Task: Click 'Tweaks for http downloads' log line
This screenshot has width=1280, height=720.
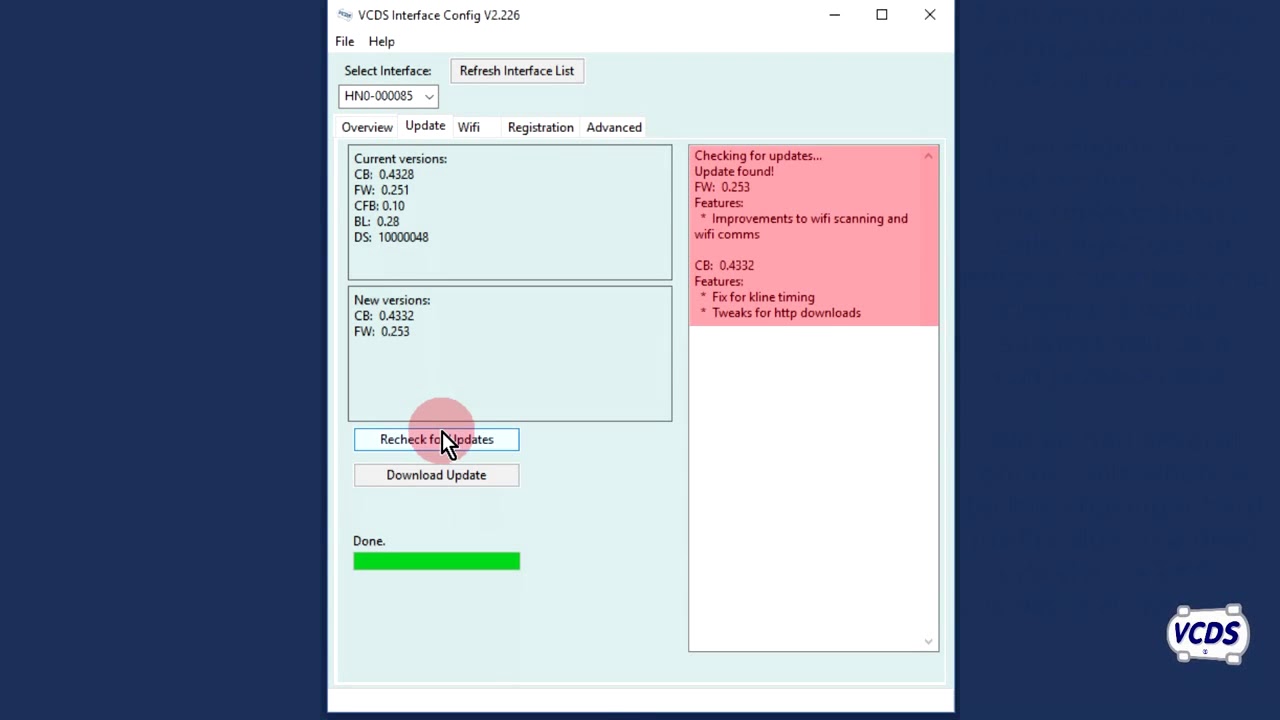Action: [786, 313]
